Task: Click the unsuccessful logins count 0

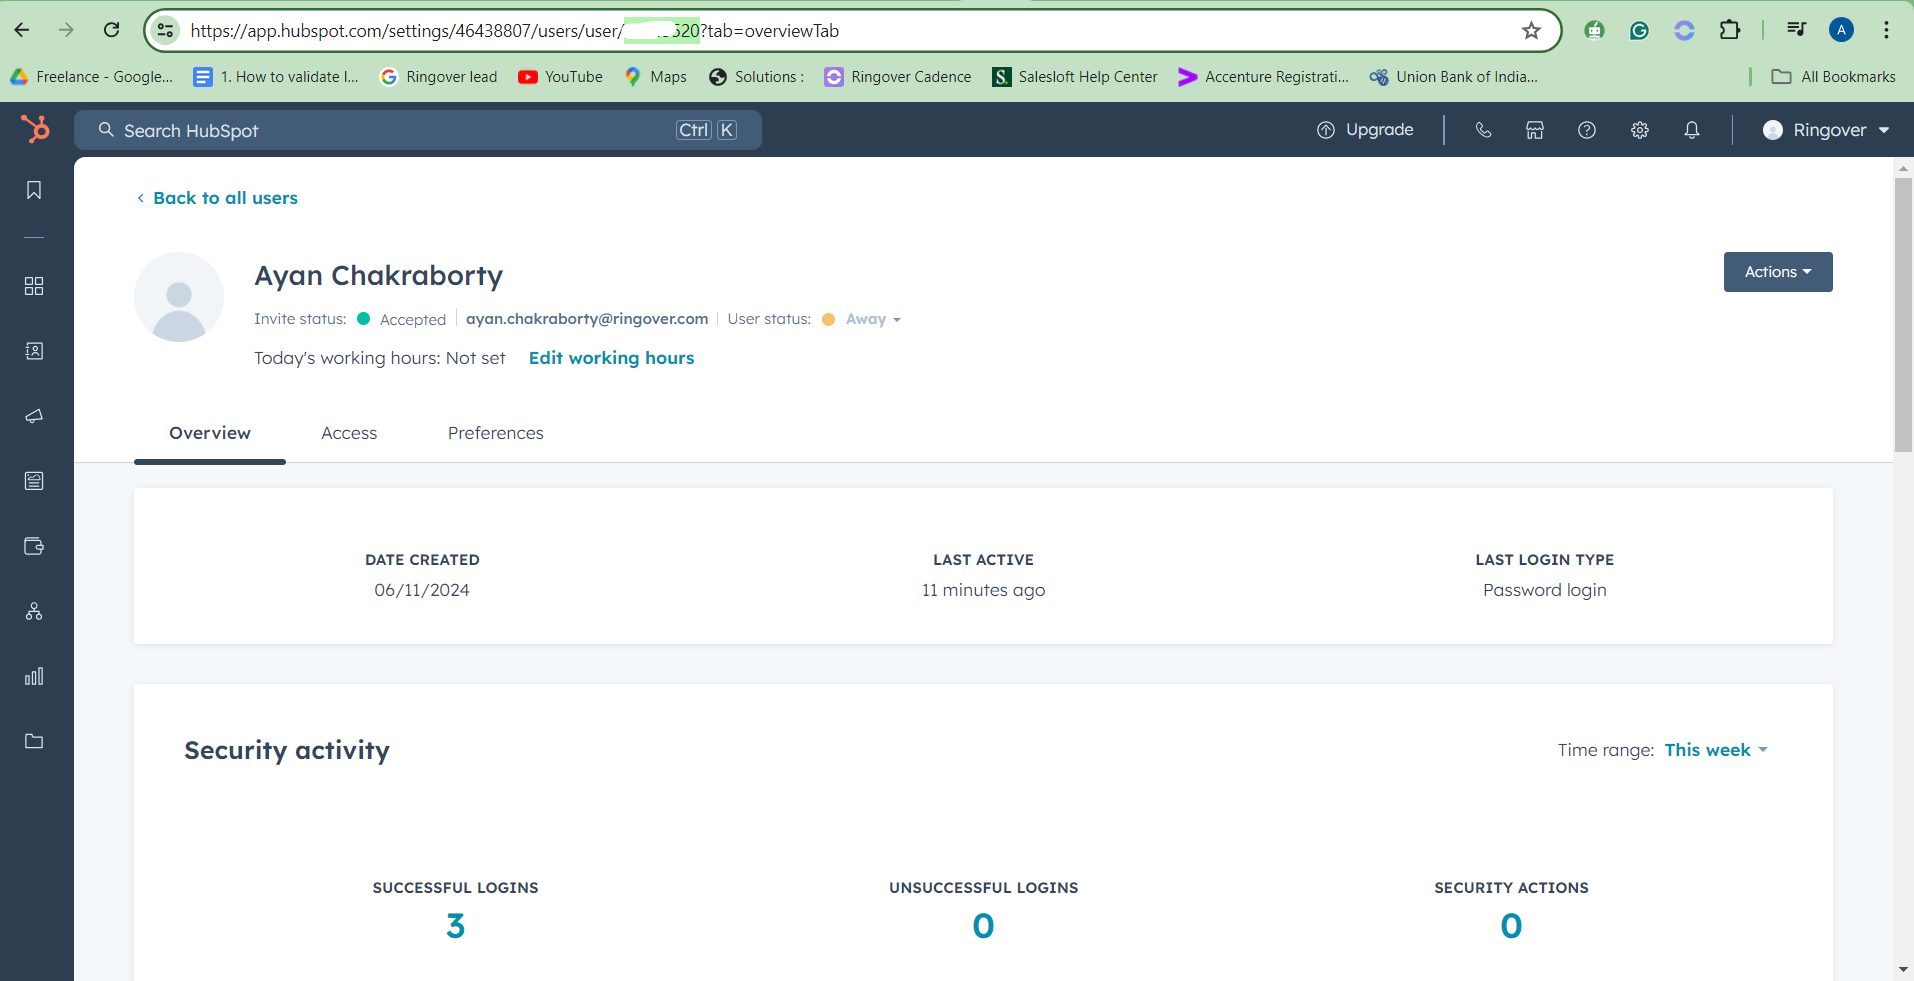Action: coord(983,926)
